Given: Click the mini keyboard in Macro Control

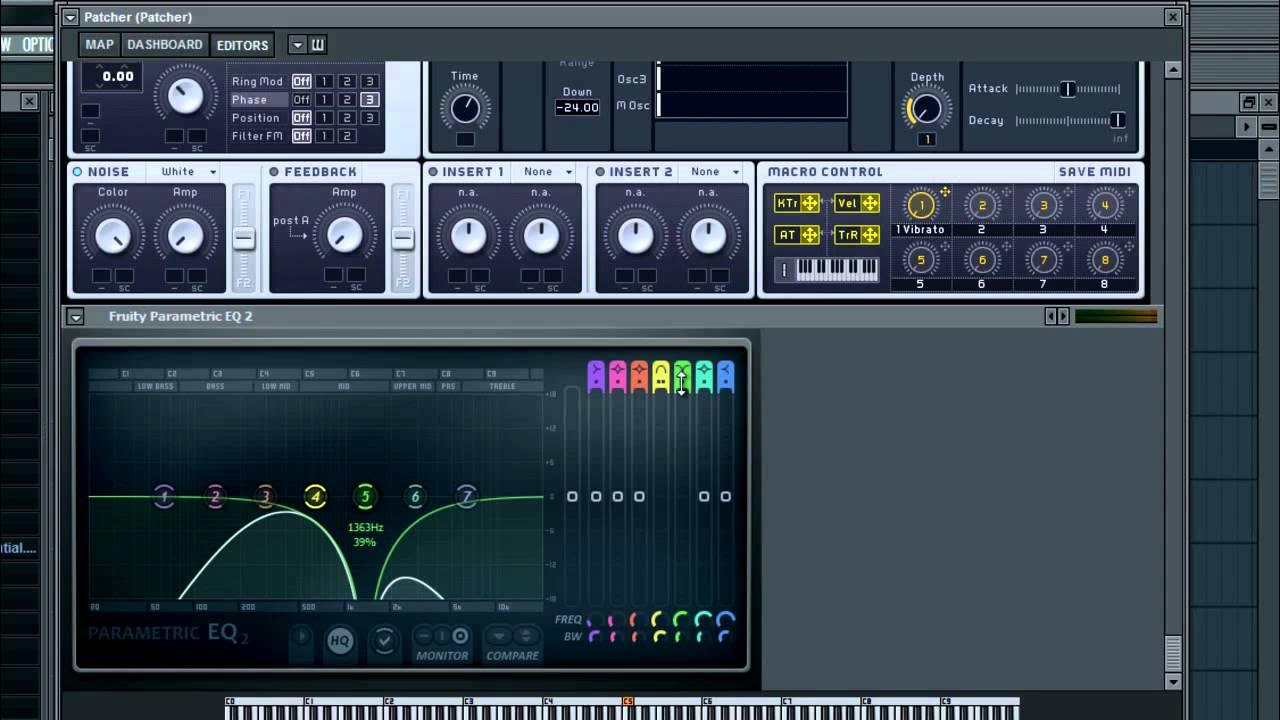Looking at the screenshot, I should [x=827, y=270].
